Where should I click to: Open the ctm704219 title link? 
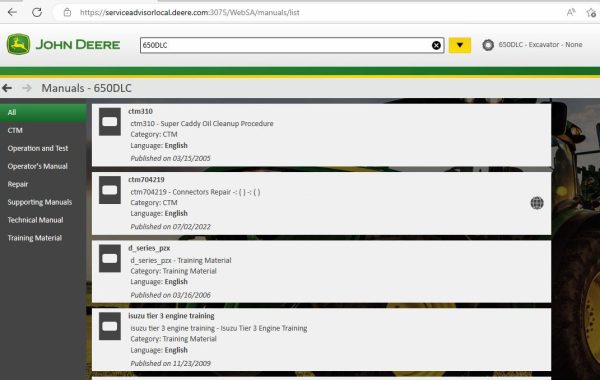[146, 179]
